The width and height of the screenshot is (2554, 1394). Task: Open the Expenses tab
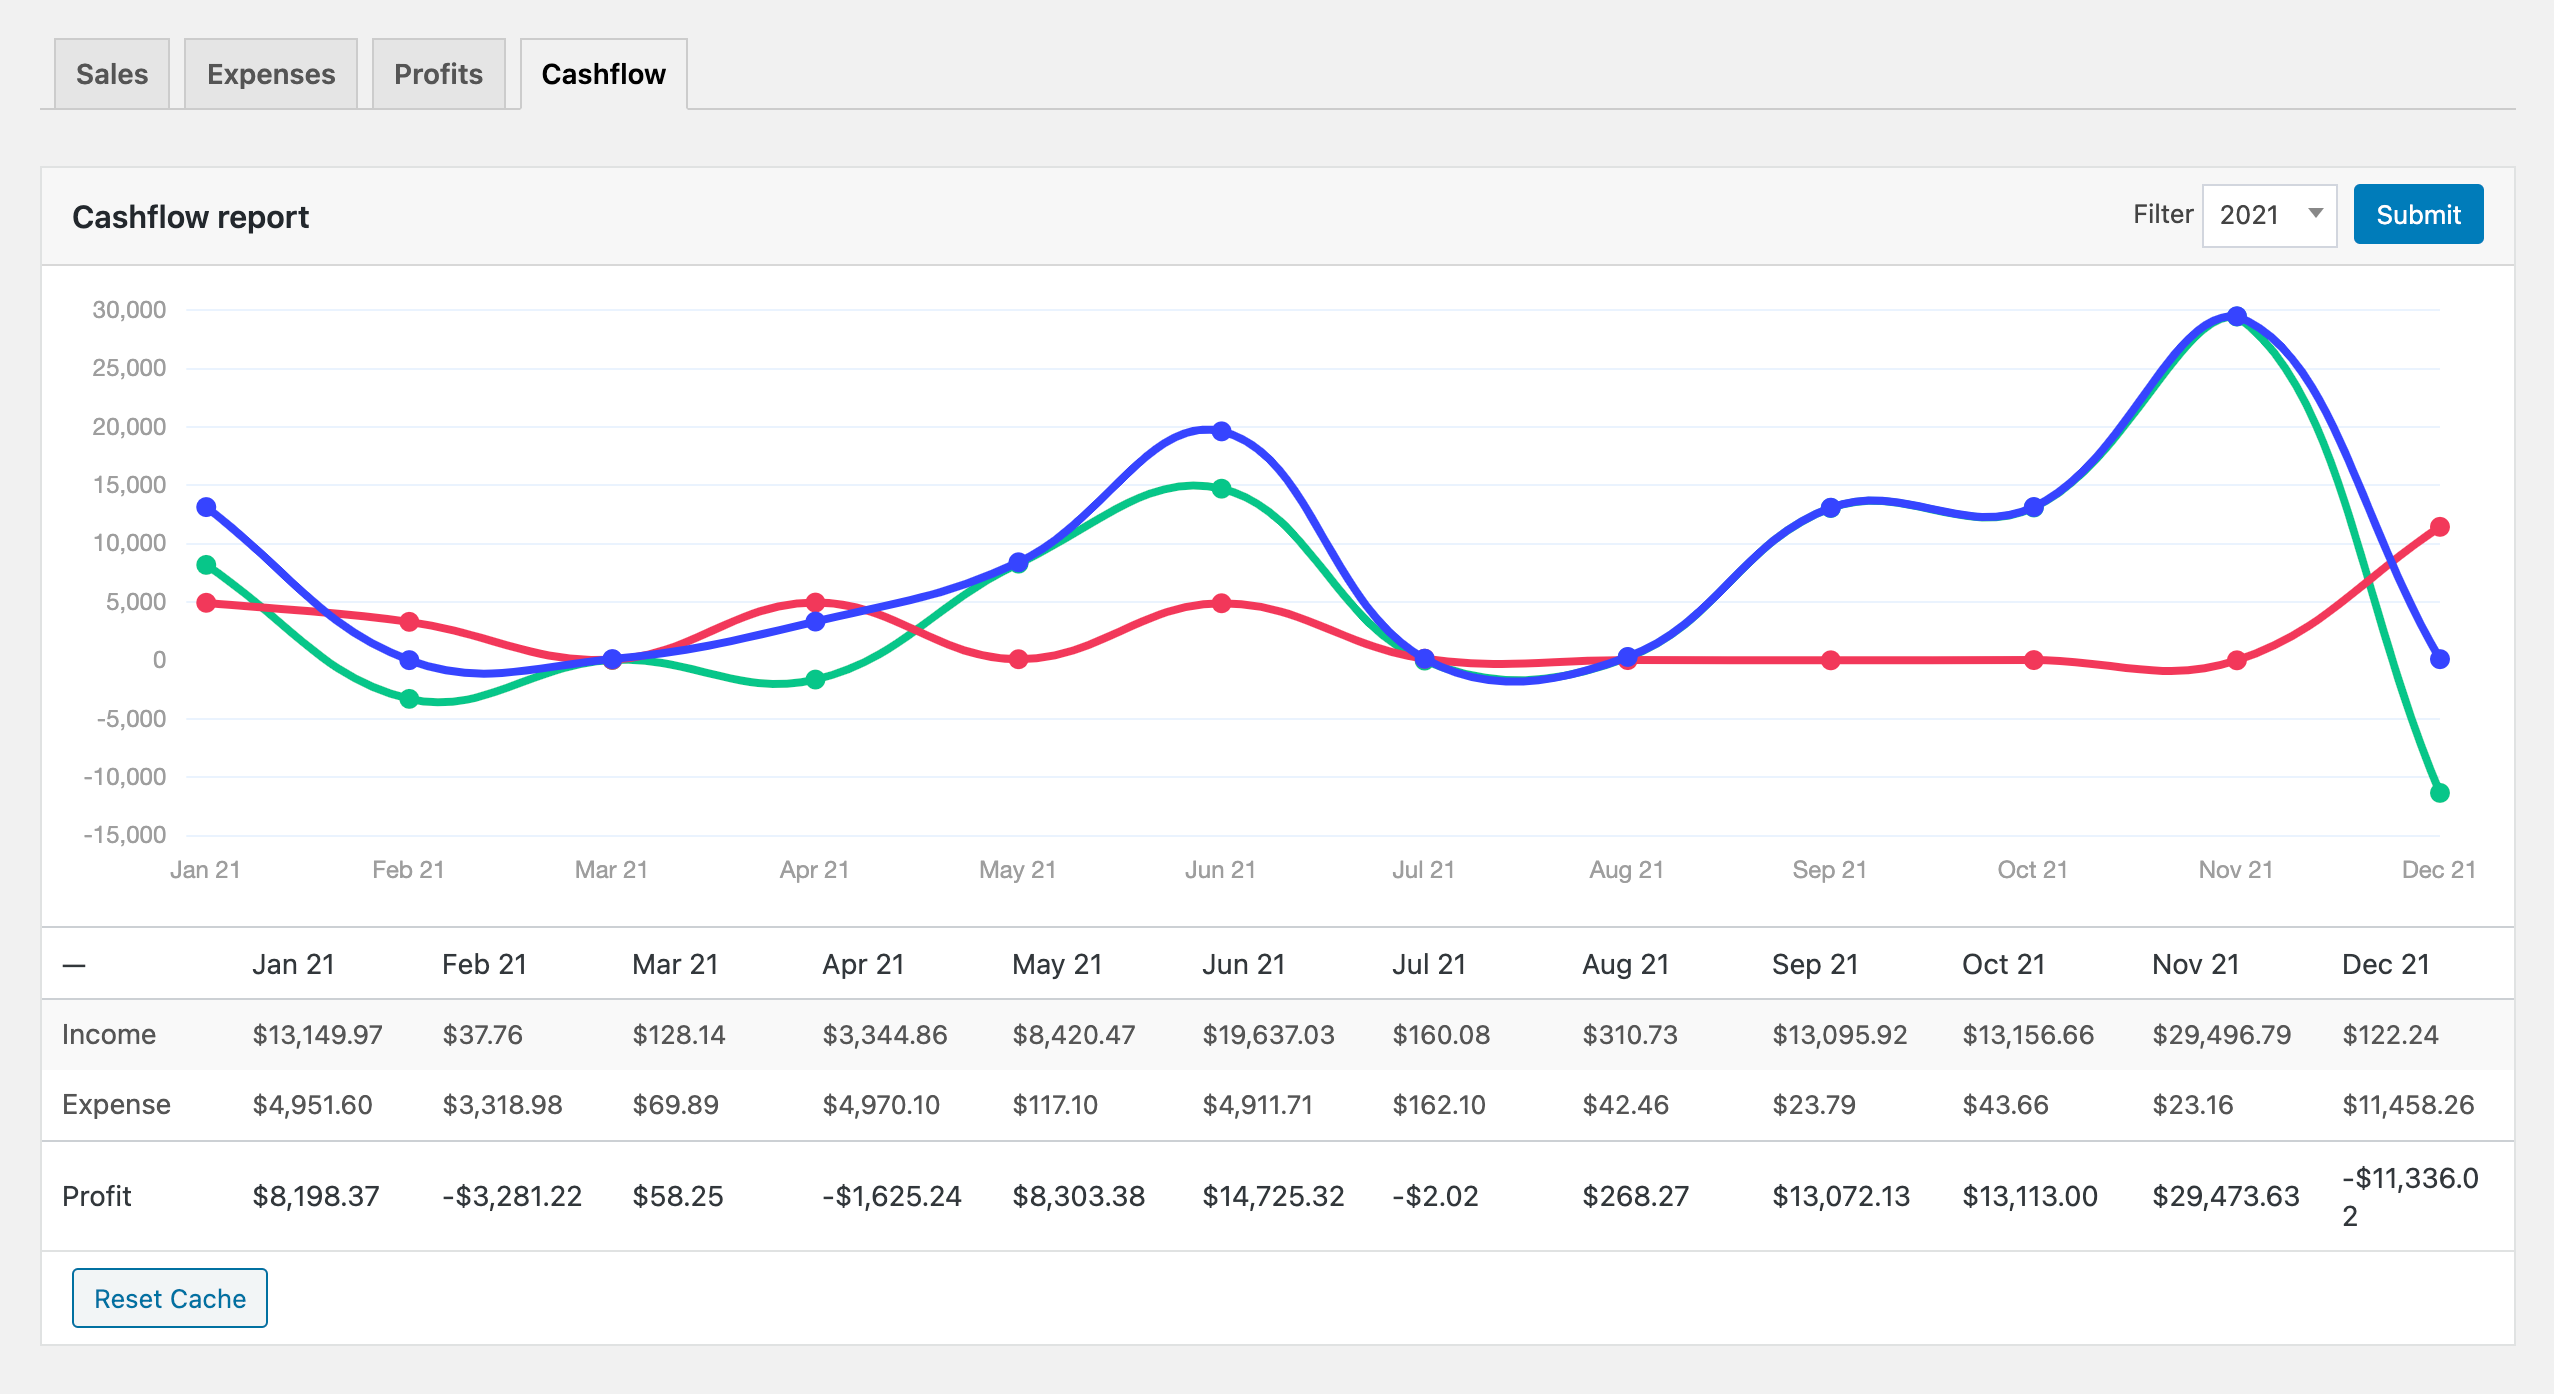[271, 74]
